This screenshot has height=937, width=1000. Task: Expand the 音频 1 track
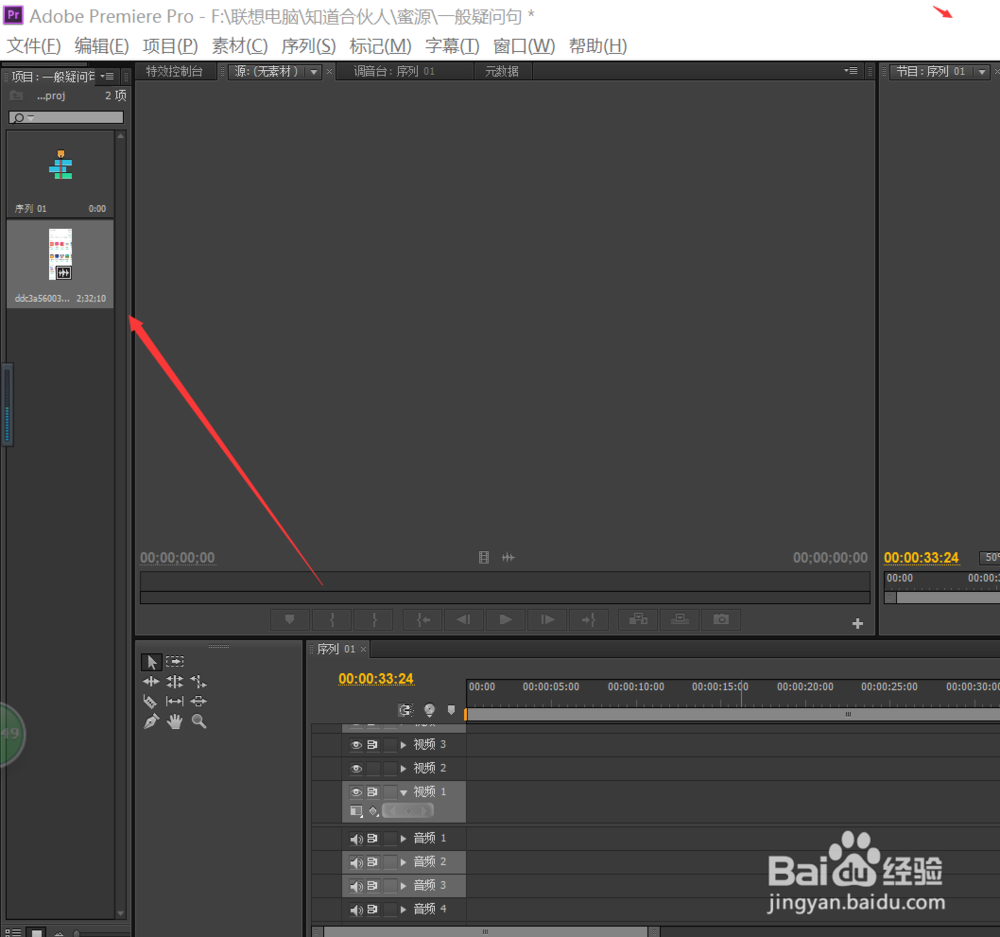coord(403,839)
